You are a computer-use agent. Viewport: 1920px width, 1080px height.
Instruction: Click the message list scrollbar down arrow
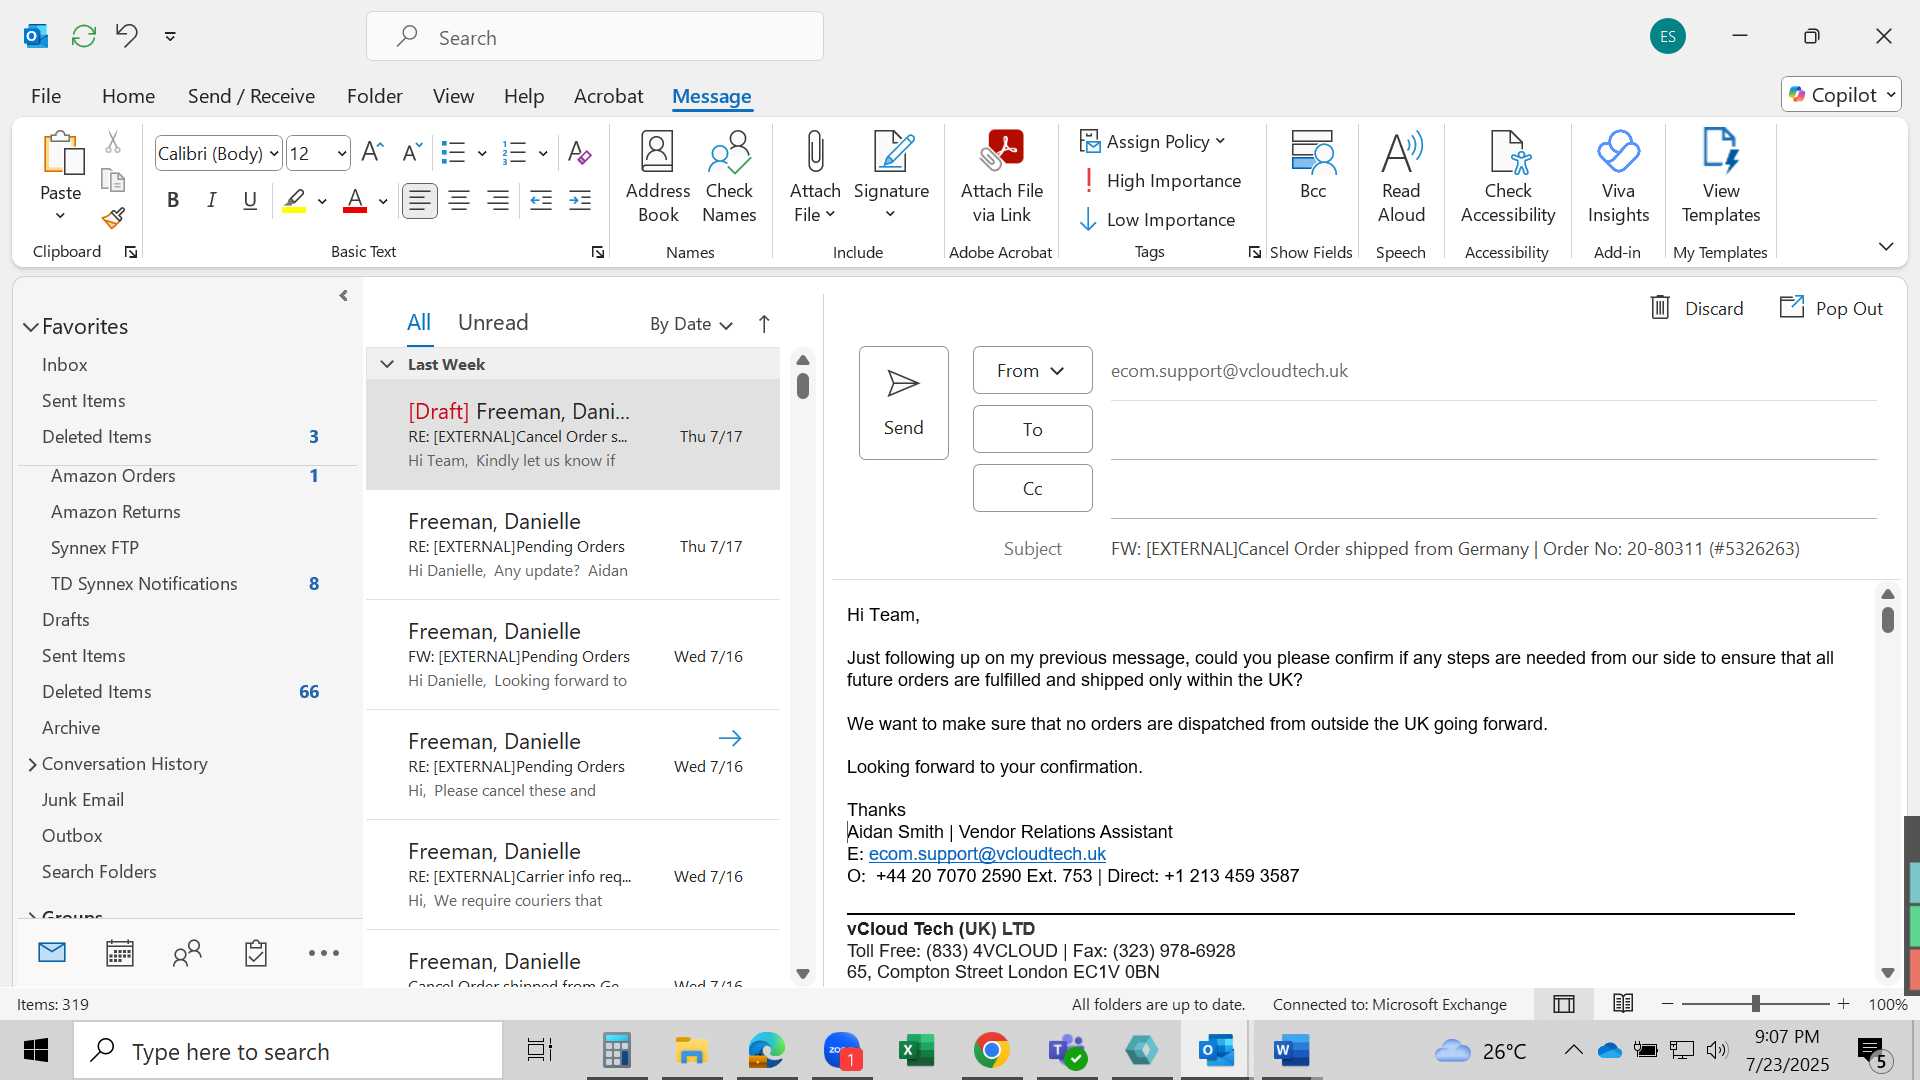pyautogui.click(x=802, y=974)
